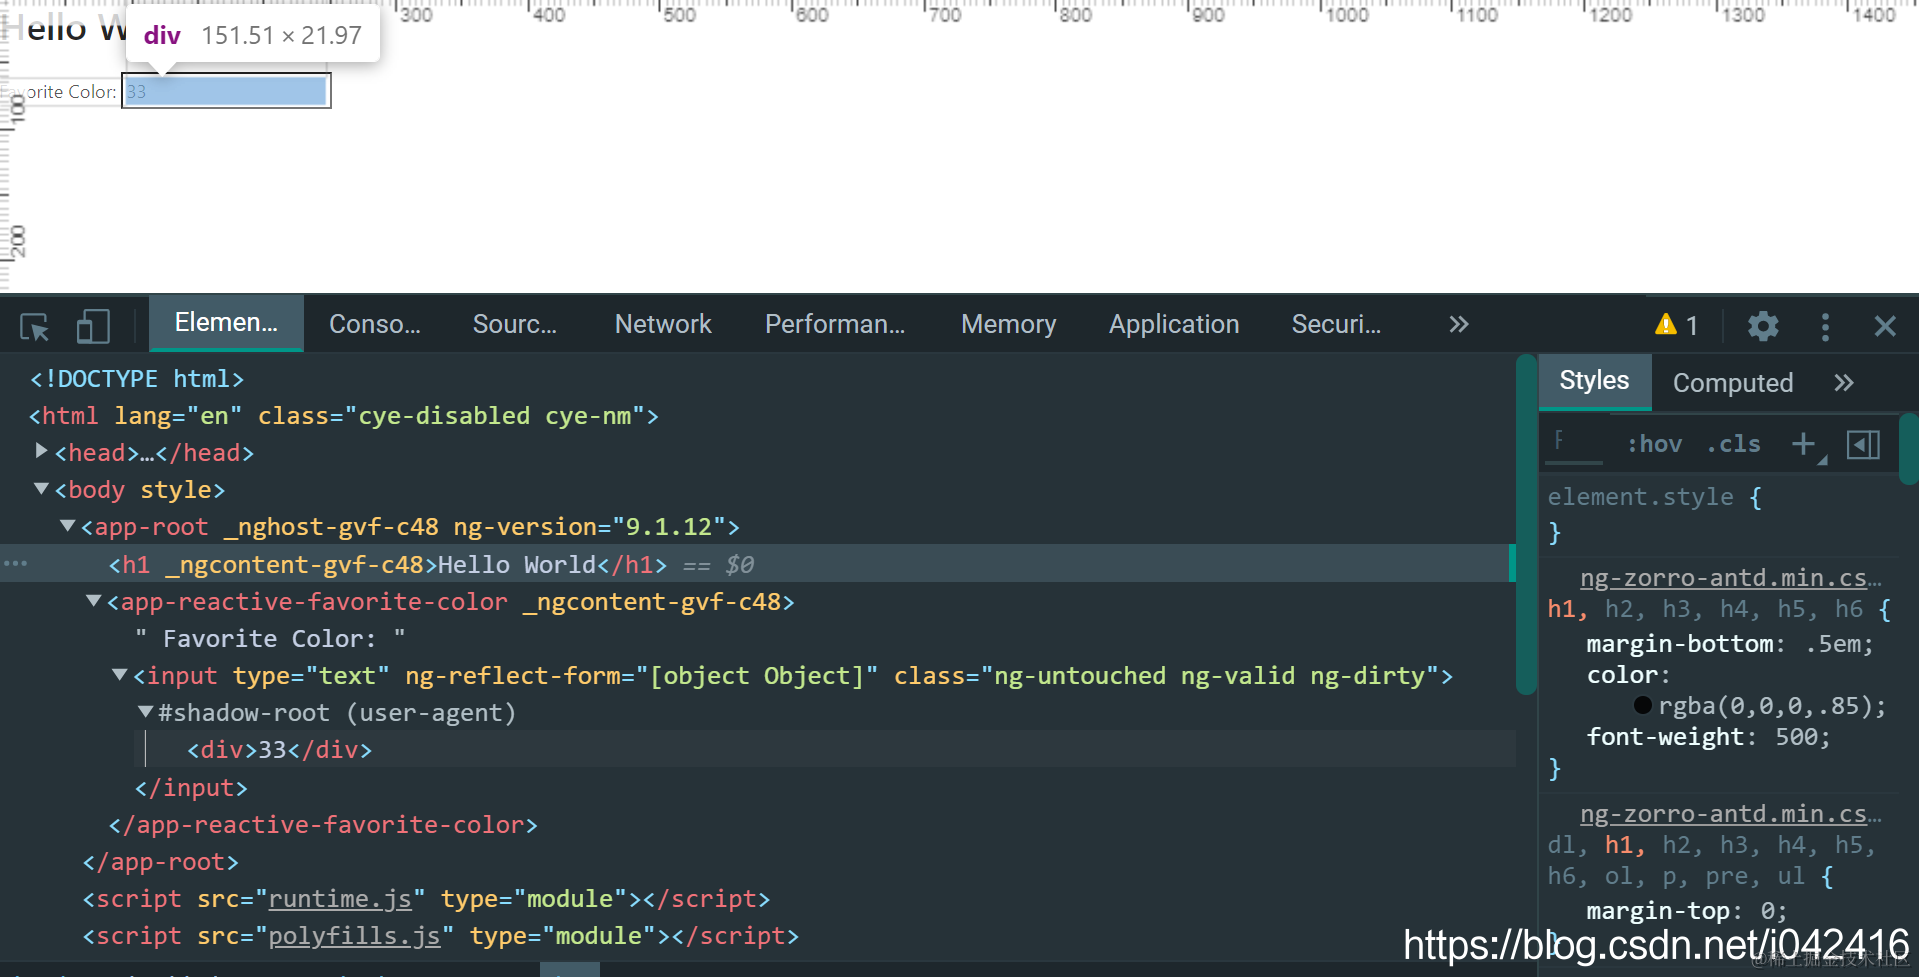Collapse the input element node
Image resolution: width=1919 pixels, height=977 pixels.
(120, 675)
